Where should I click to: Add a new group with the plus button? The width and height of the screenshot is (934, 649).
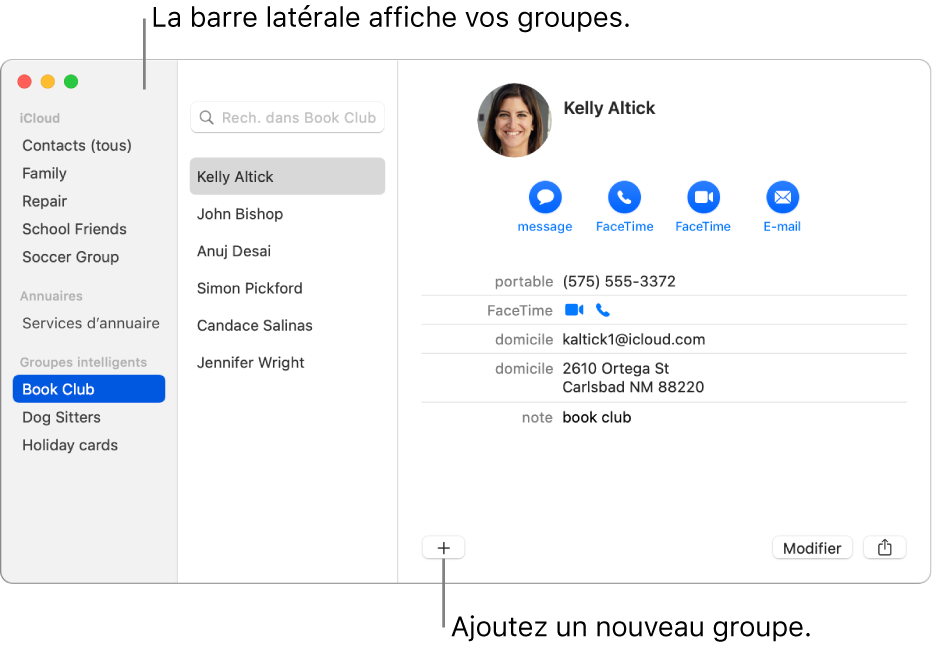[x=443, y=547]
